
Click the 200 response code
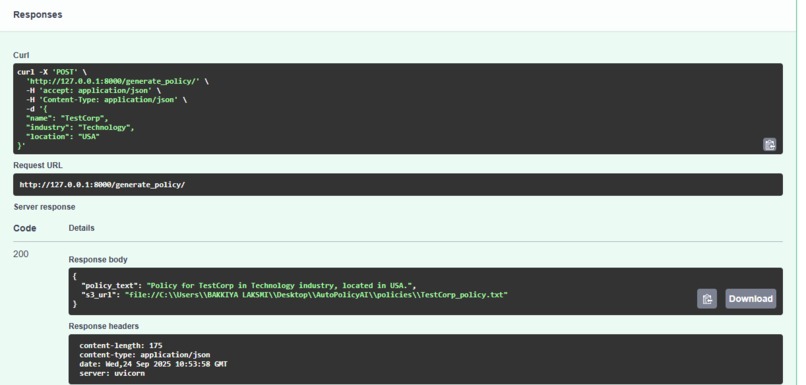[21, 254]
